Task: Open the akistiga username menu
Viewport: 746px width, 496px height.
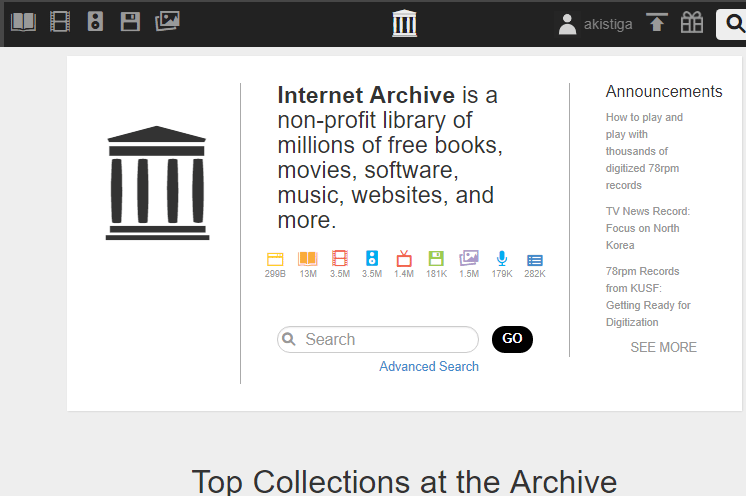Action: pyautogui.click(x=608, y=24)
